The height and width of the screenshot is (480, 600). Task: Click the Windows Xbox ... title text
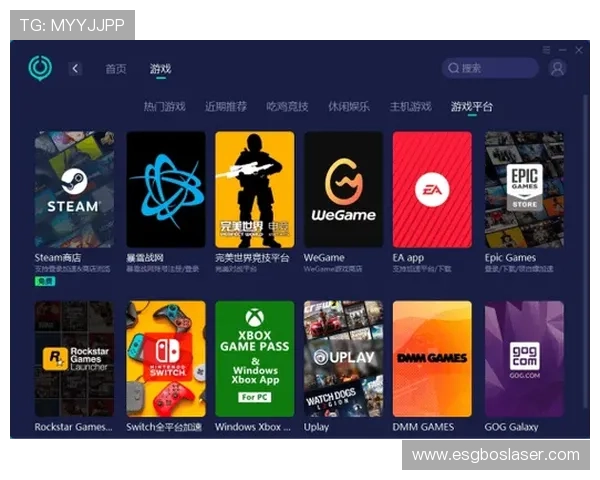253,427
